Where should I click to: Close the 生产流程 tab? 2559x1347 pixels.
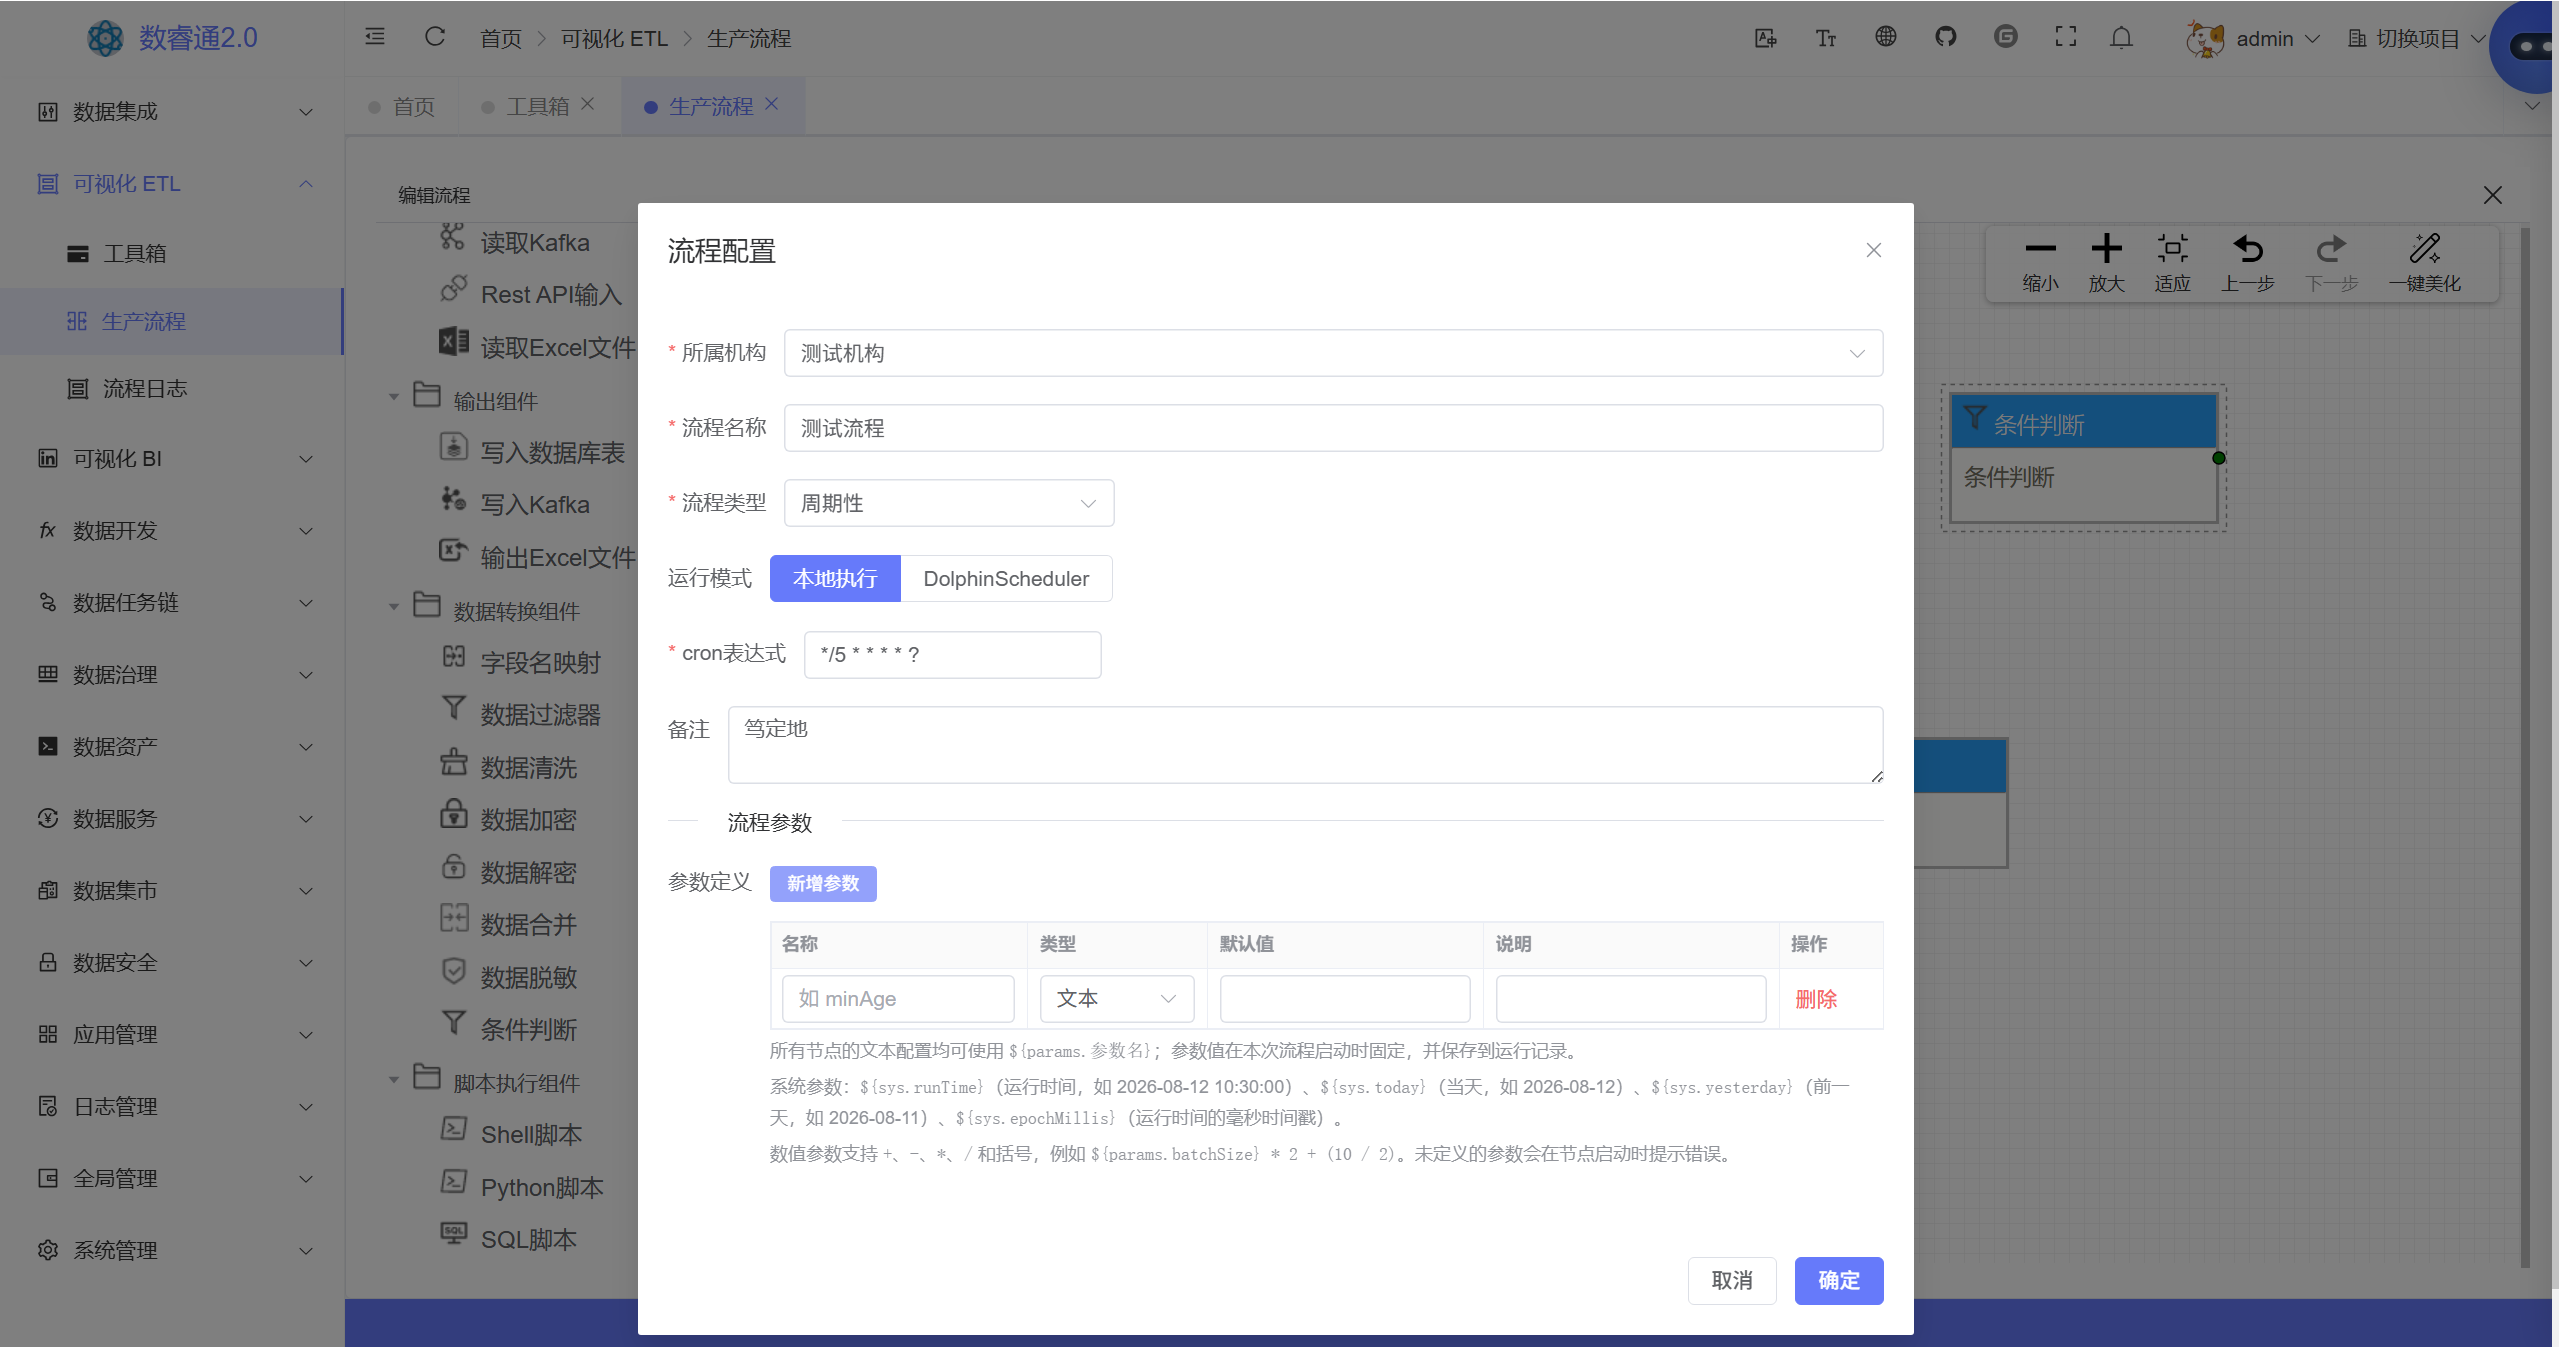pyautogui.click(x=771, y=104)
